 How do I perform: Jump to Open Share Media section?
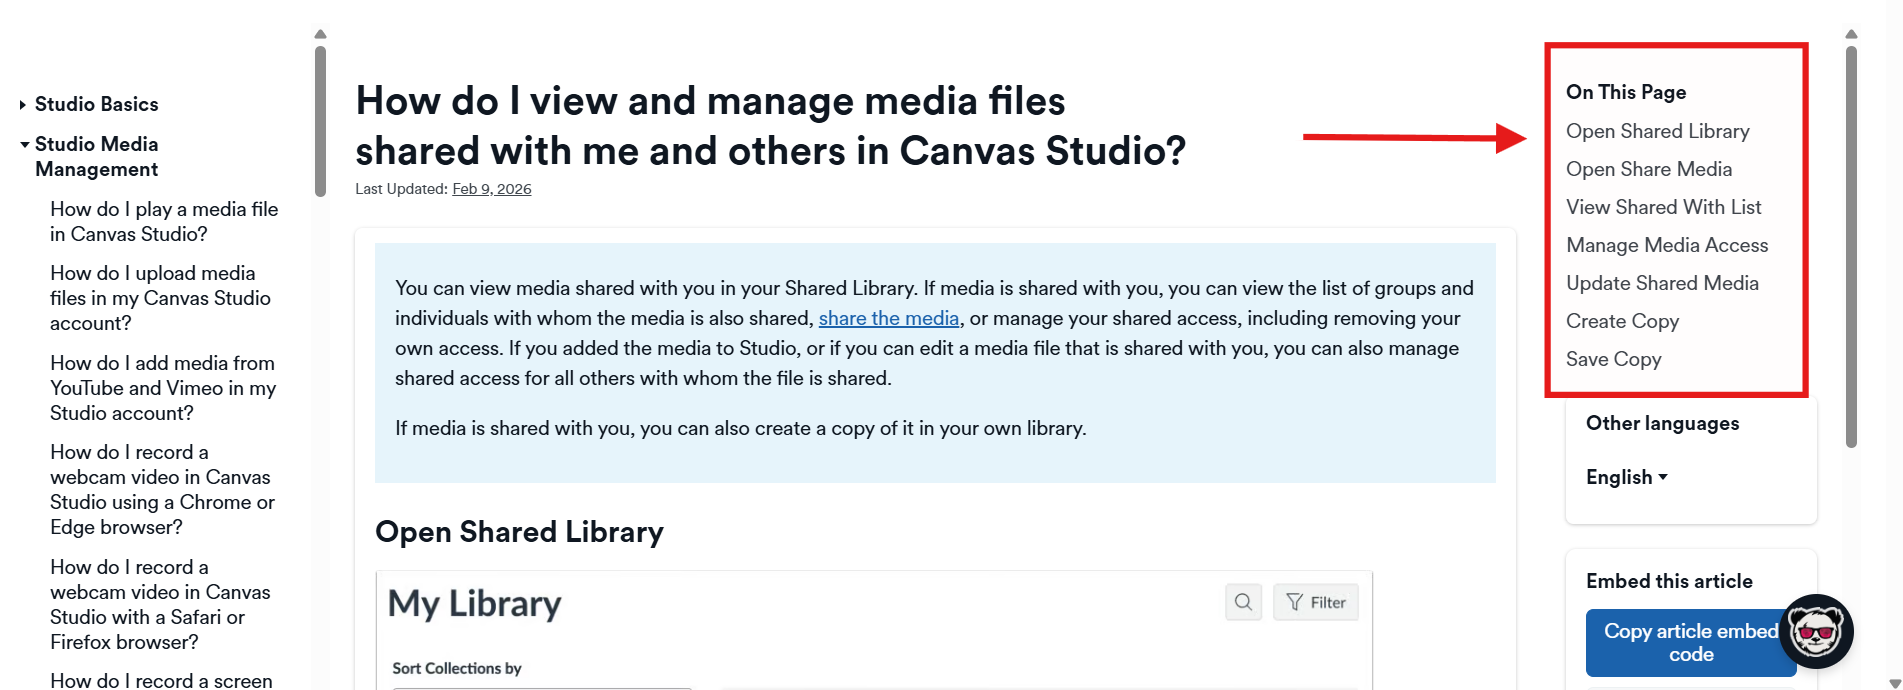[x=1649, y=169]
